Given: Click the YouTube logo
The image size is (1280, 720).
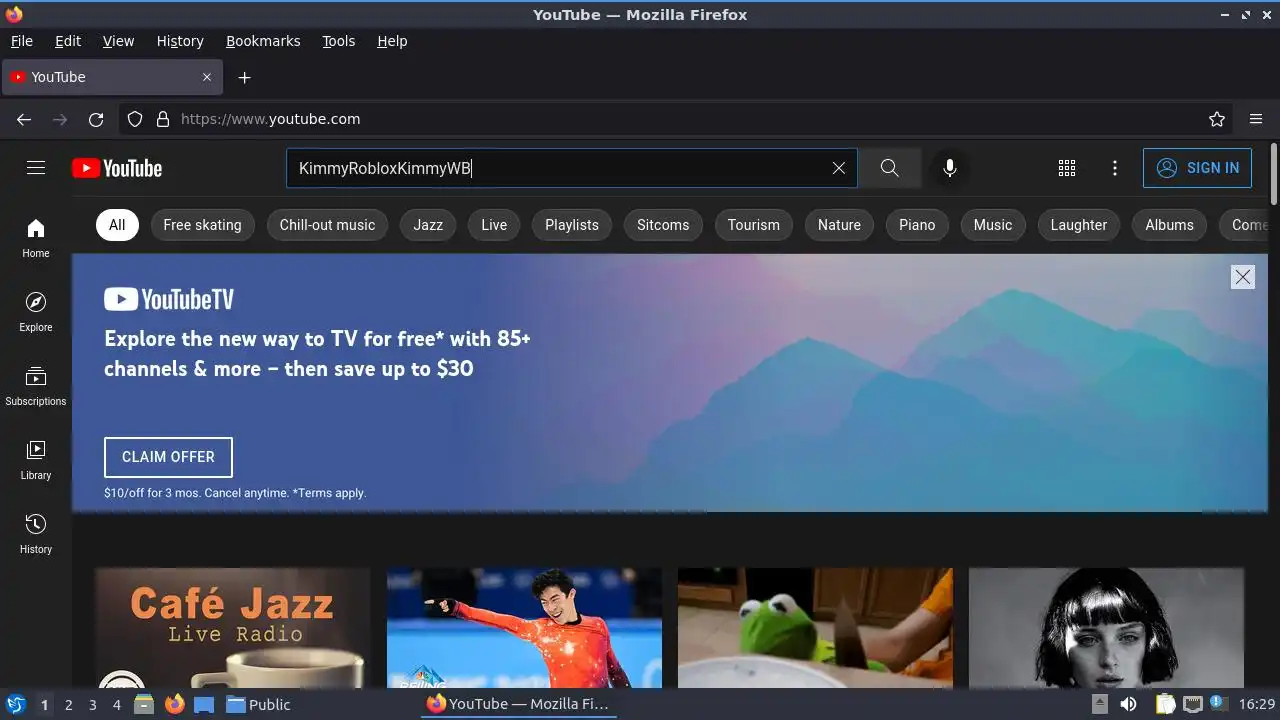Looking at the screenshot, I should click(117, 168).
